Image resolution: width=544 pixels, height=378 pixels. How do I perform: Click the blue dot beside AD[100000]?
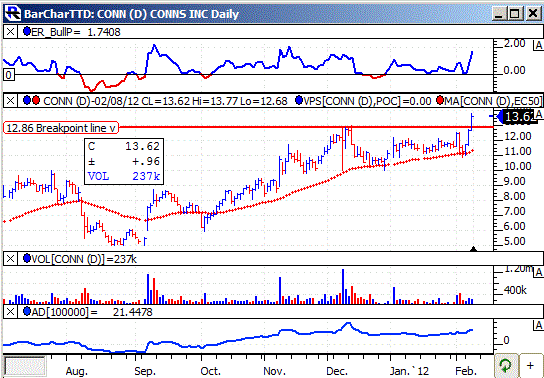[x=27, y=312]
